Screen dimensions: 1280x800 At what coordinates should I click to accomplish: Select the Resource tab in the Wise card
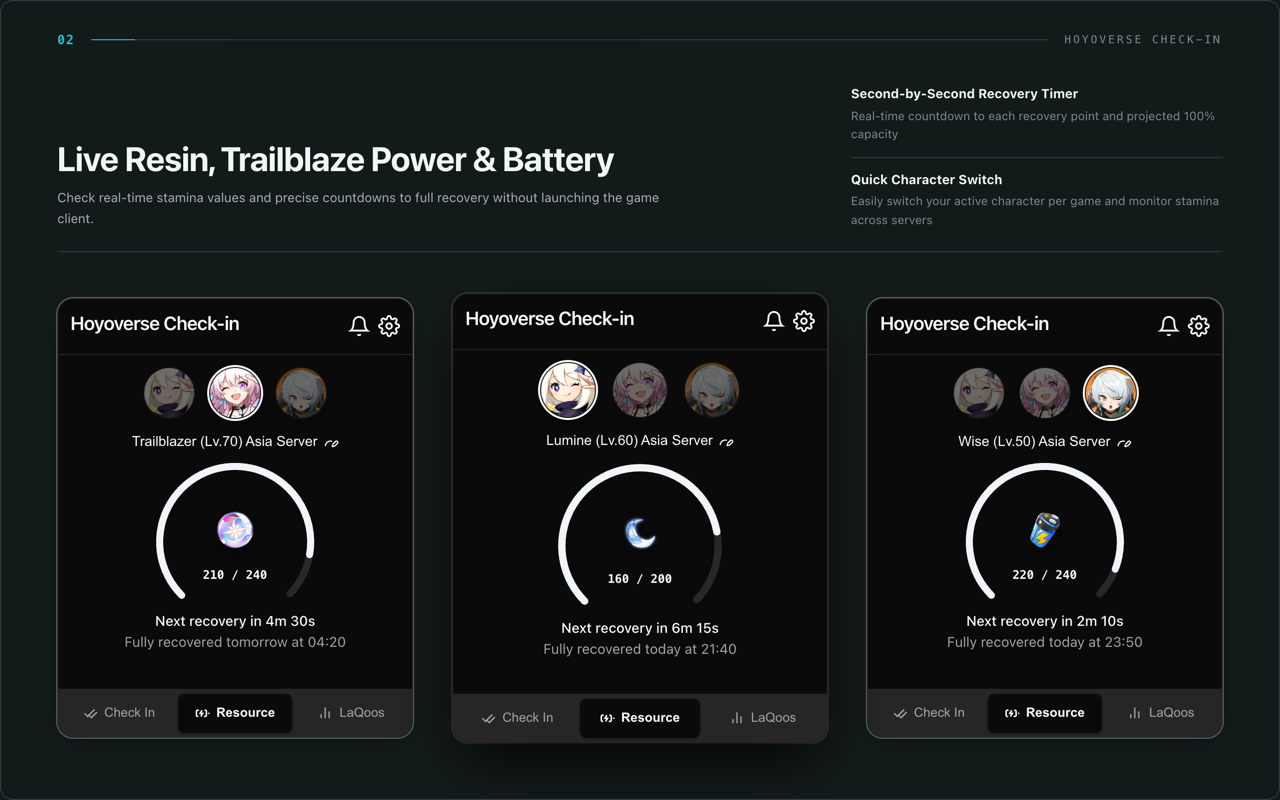[1045, 713]
